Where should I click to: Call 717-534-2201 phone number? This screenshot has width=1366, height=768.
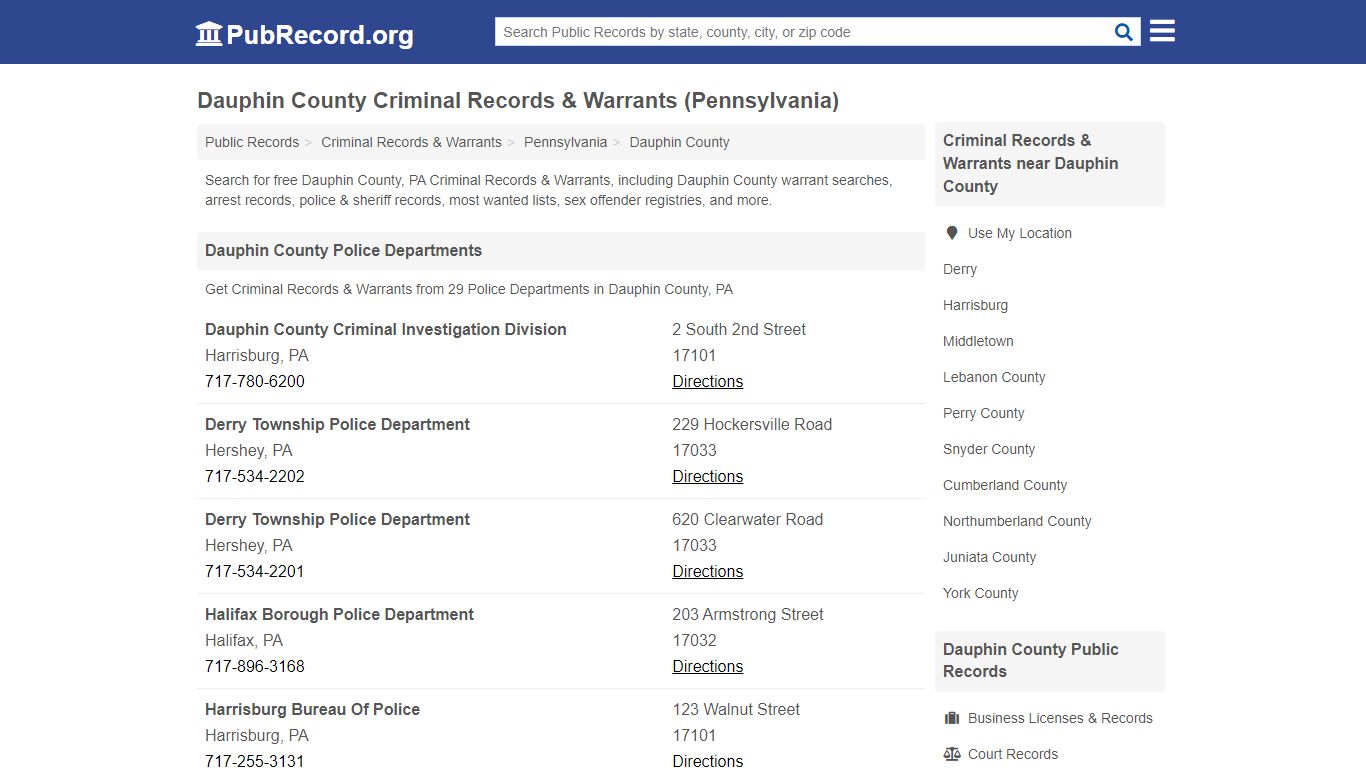point(255,571)
